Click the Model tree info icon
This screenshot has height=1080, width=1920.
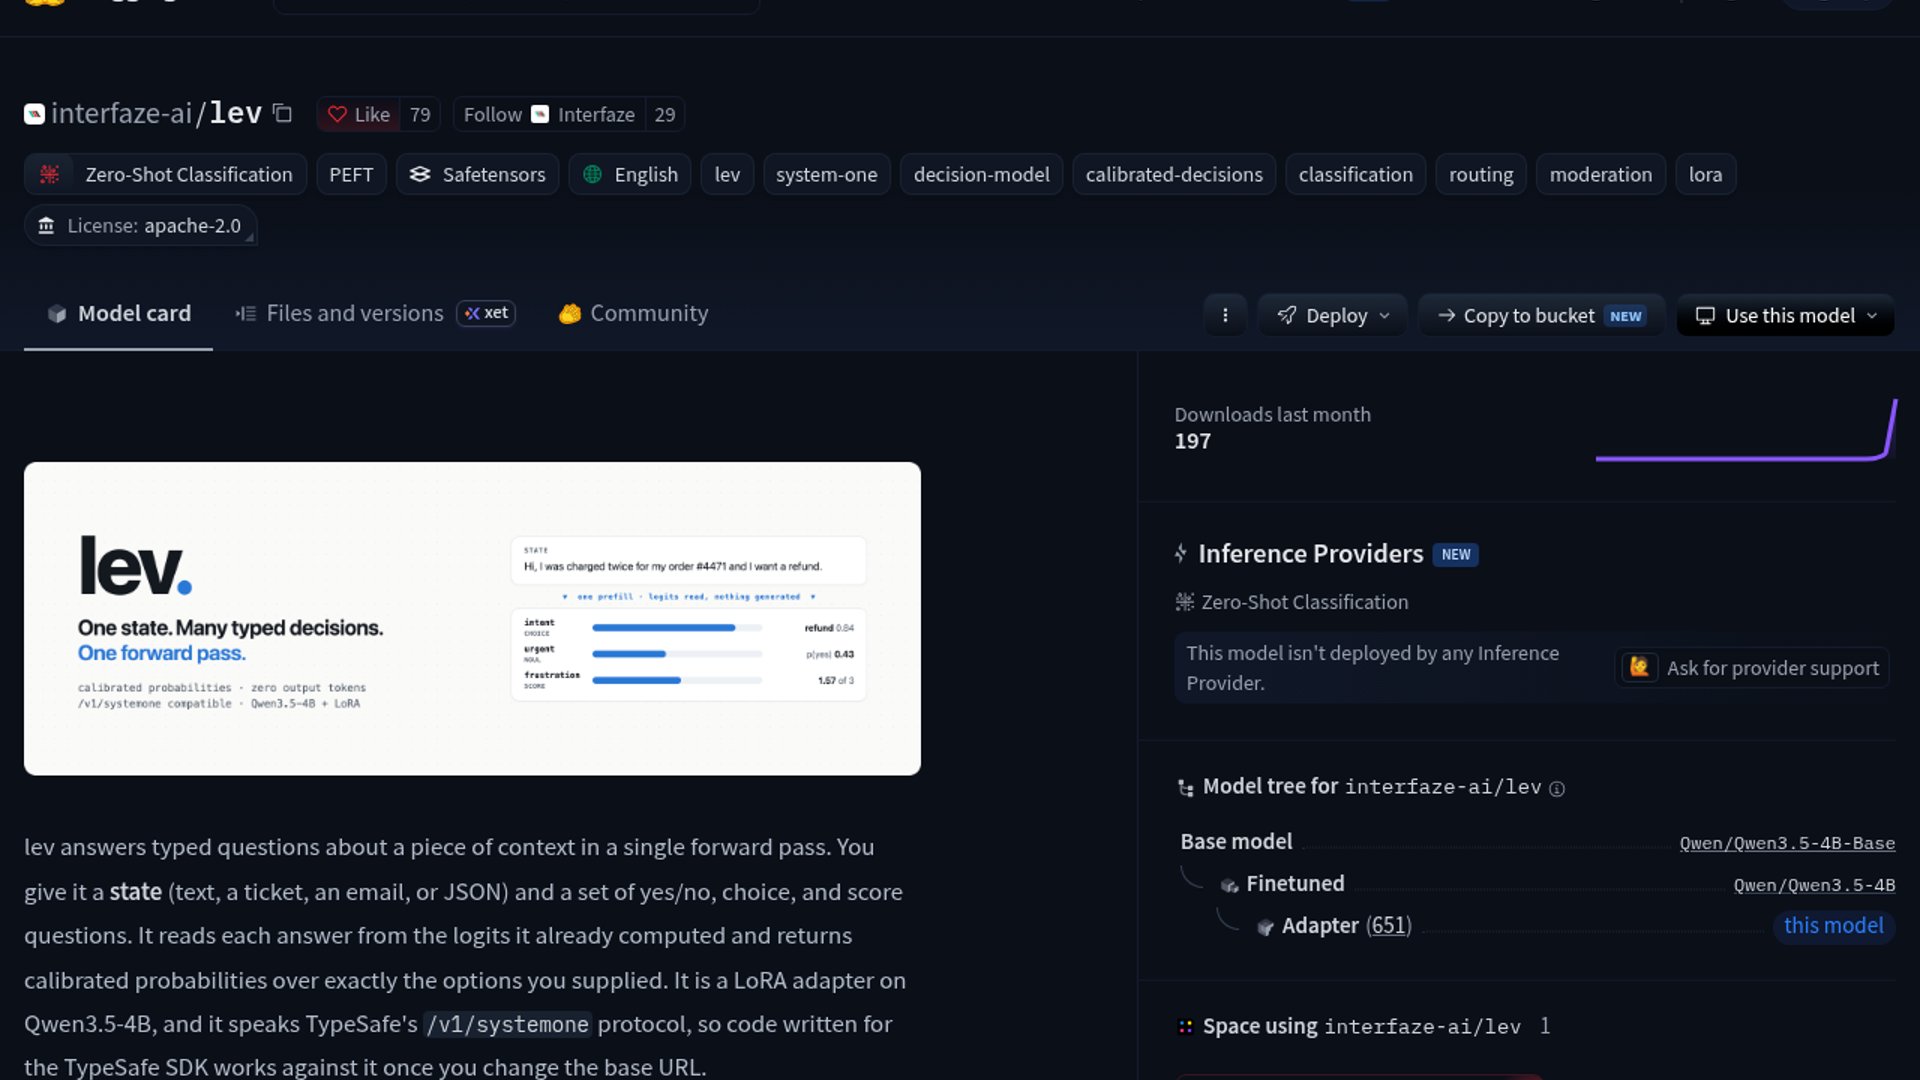pos(1557,789)
